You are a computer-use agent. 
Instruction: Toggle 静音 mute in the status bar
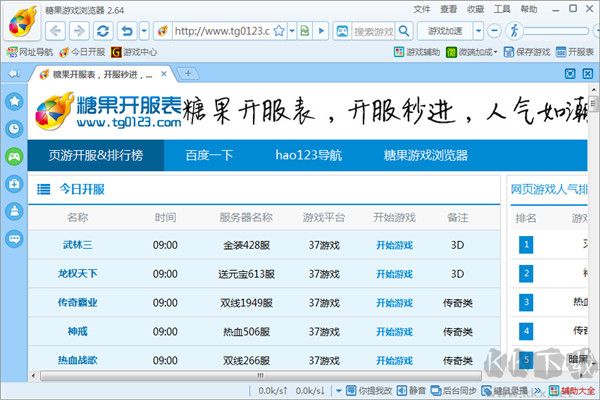(411, 390)
